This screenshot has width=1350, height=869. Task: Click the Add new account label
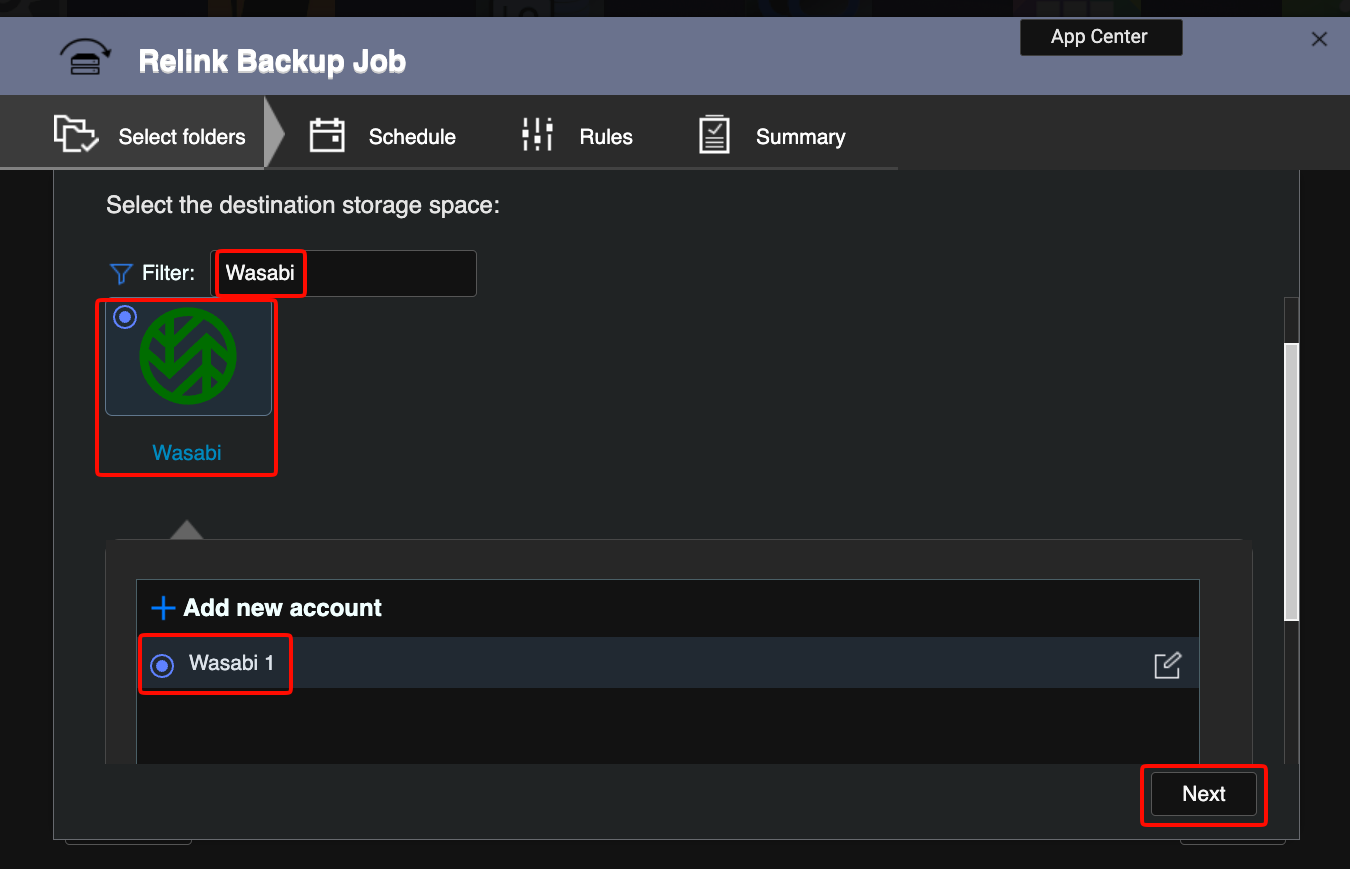(283, 608)
